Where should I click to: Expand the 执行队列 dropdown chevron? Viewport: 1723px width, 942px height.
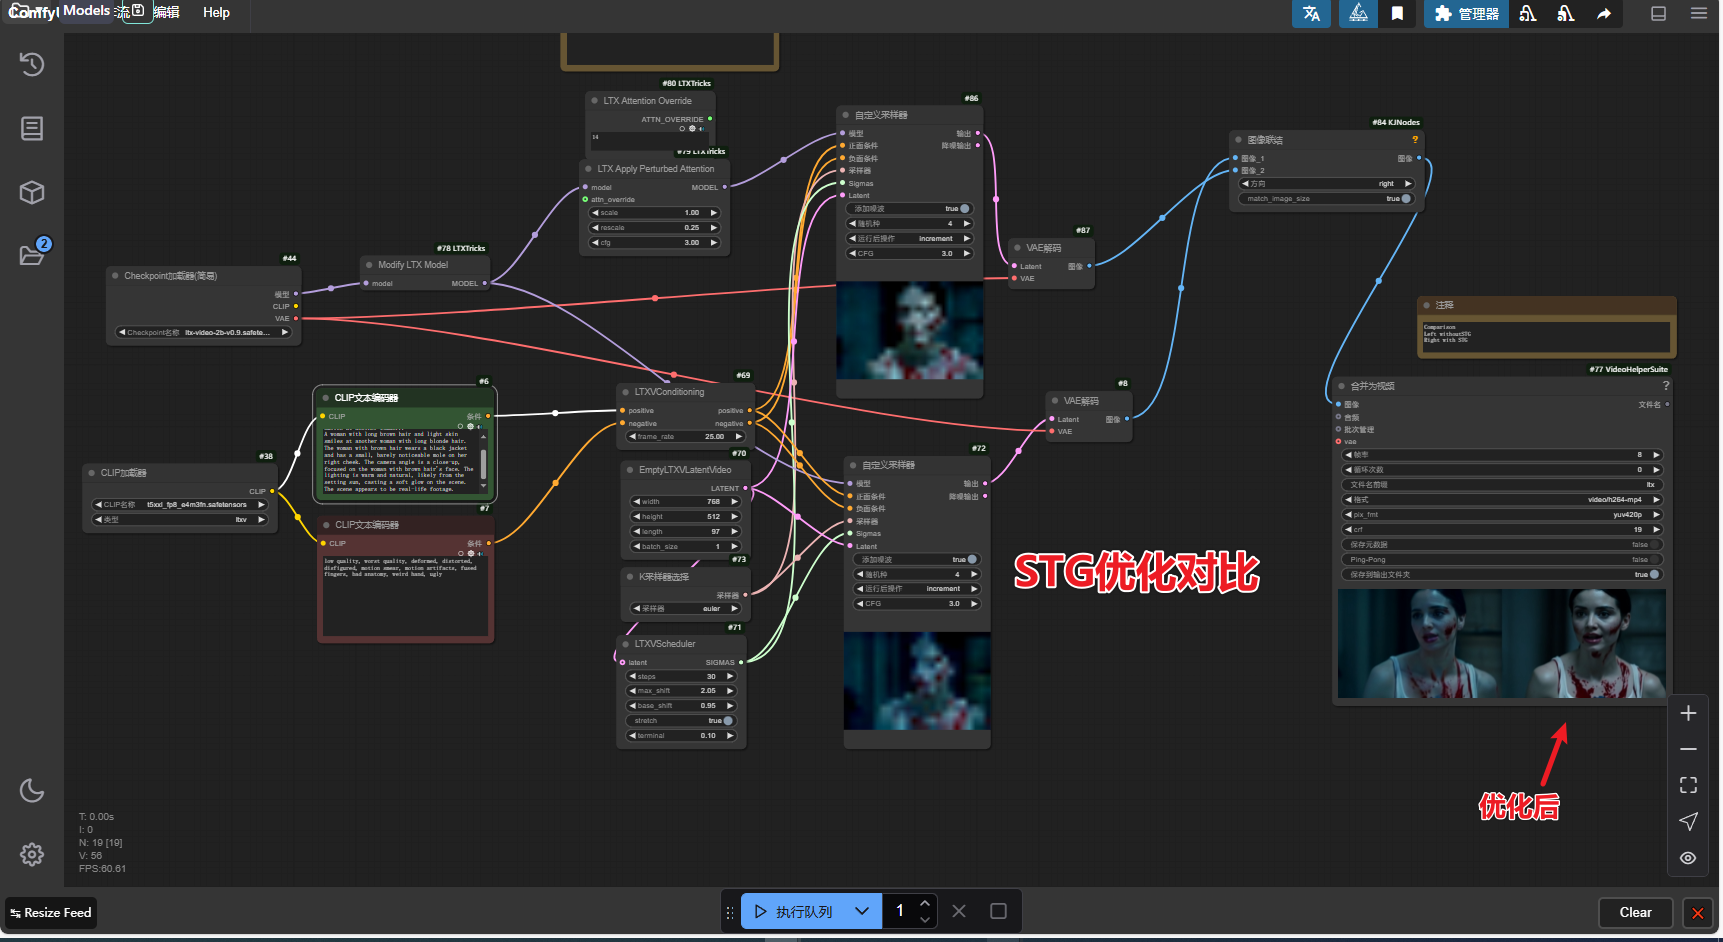click(x=862, y=911)
